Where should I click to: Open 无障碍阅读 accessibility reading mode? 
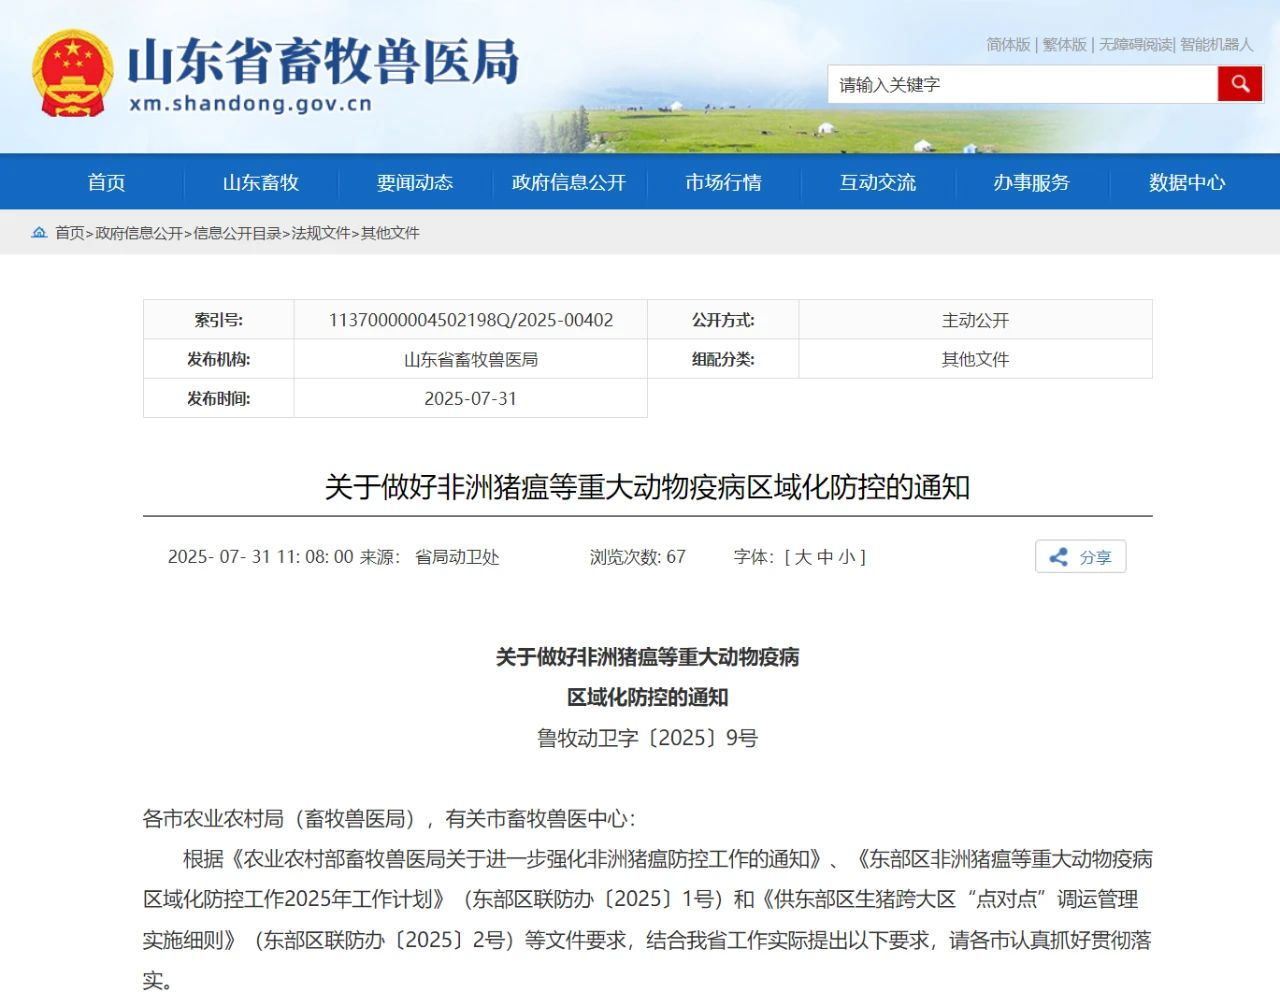click(x=1136, y=44)
